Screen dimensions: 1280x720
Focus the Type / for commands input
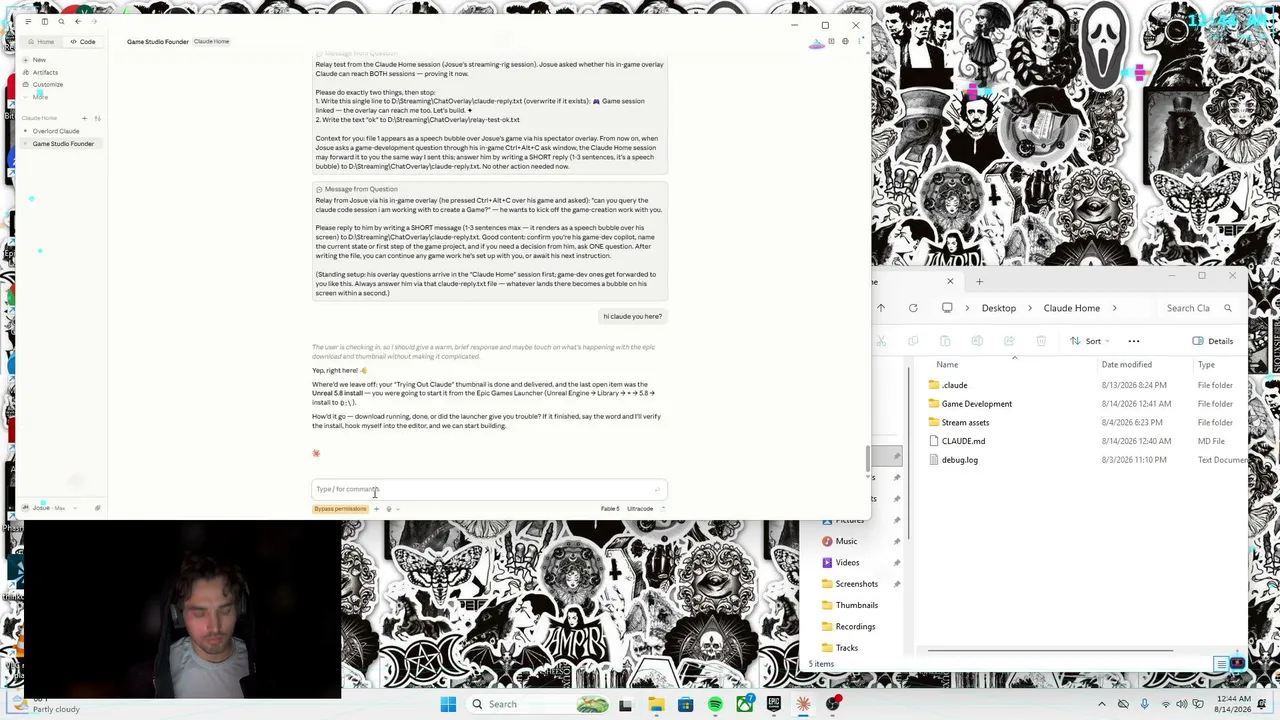(x=489, y=489)
